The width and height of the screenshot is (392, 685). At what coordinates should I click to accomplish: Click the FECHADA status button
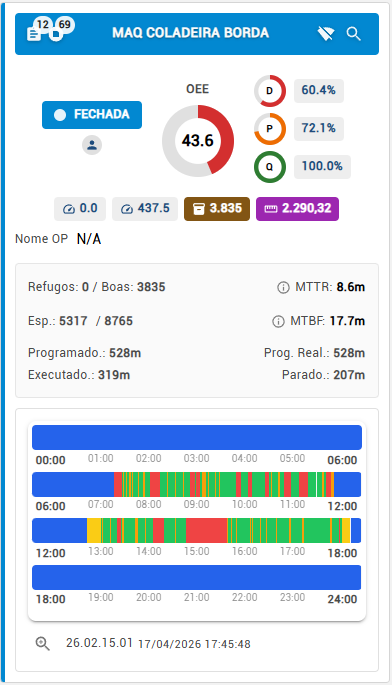click(92, 115)
